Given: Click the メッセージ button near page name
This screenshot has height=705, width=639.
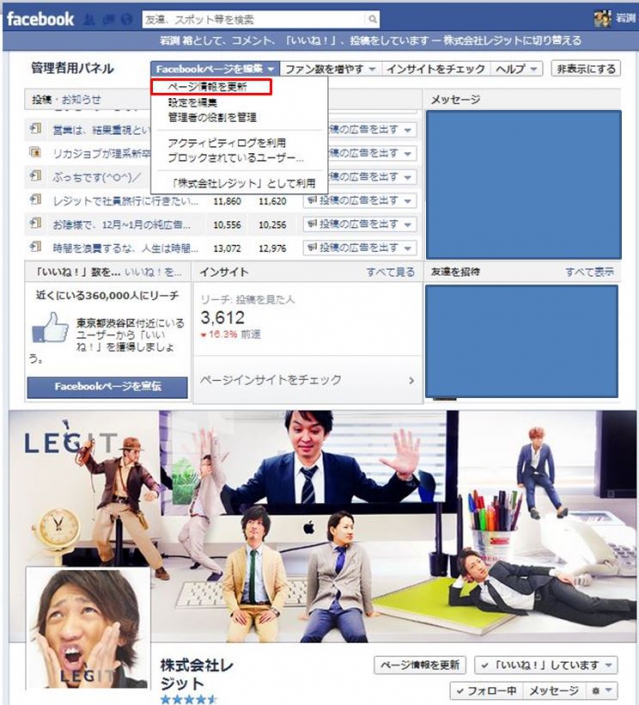Looking at the screenshot, I should (554, 691).
